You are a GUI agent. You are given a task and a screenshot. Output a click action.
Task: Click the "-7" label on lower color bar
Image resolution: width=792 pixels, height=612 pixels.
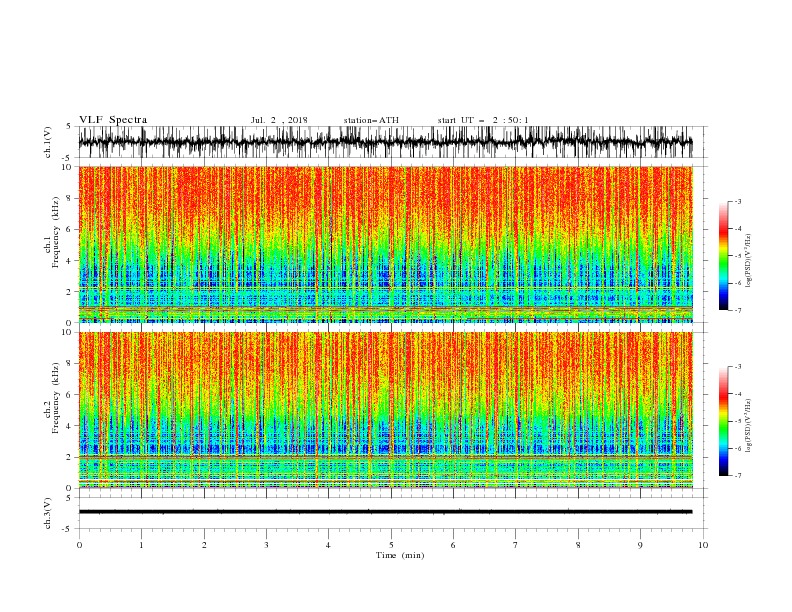[x=738, y=476]
